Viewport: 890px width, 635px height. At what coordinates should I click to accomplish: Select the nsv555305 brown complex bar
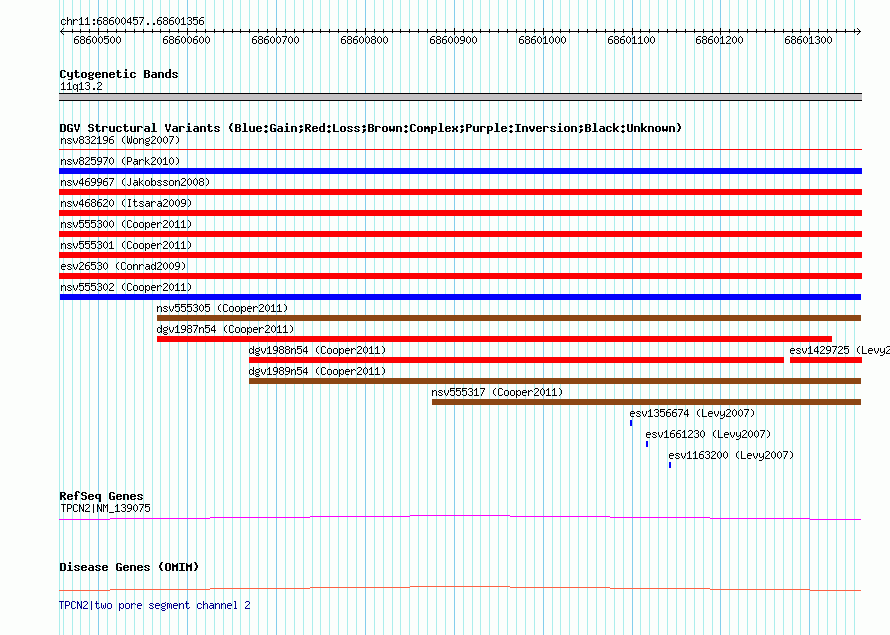(509, 318)
